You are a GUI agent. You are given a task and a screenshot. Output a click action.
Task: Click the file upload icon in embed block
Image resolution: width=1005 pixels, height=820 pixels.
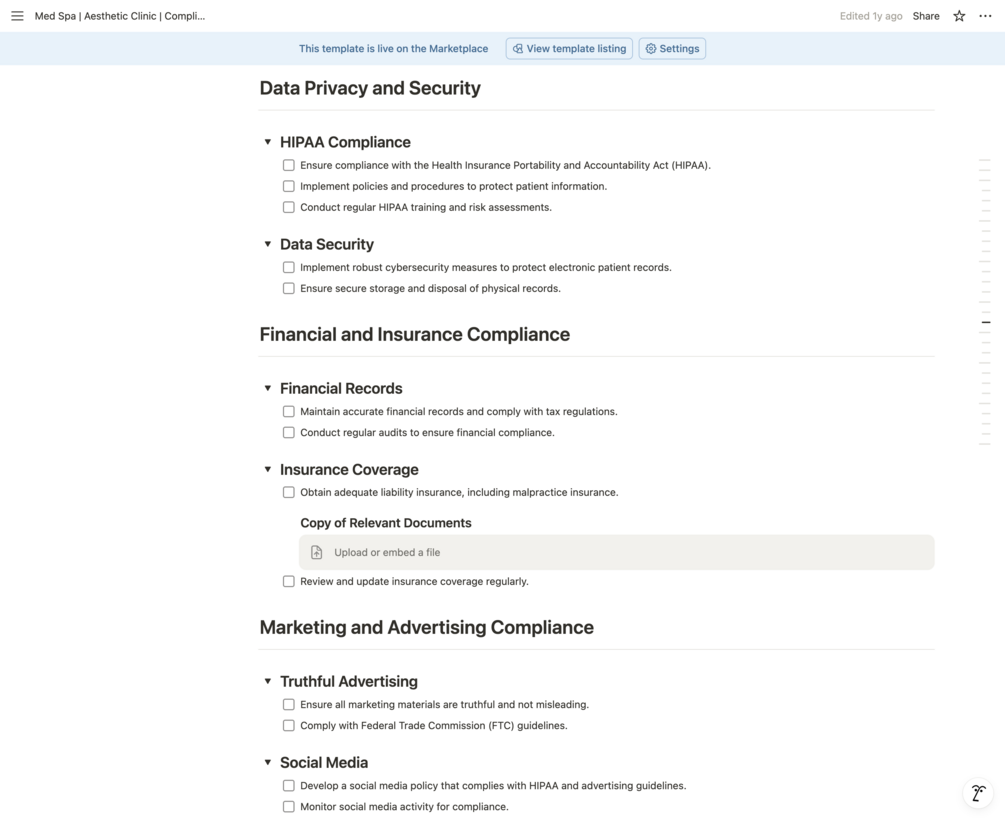click(317, 552)
